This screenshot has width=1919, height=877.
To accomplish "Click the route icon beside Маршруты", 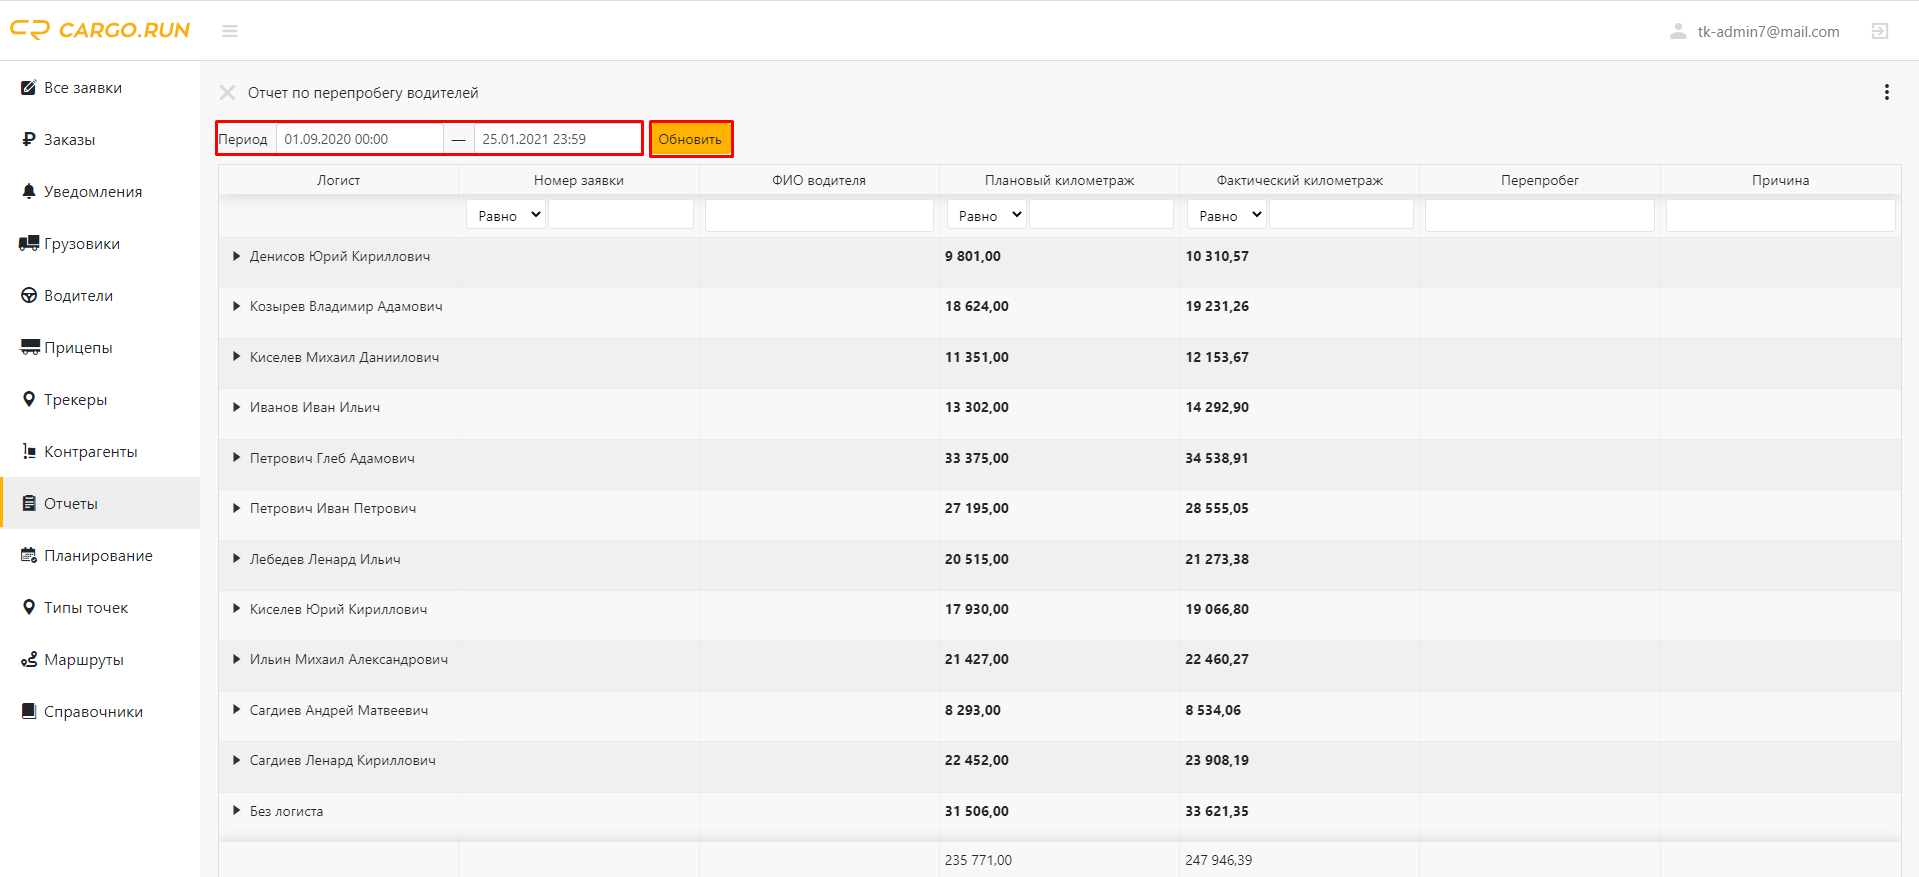I will coord(29,659).
